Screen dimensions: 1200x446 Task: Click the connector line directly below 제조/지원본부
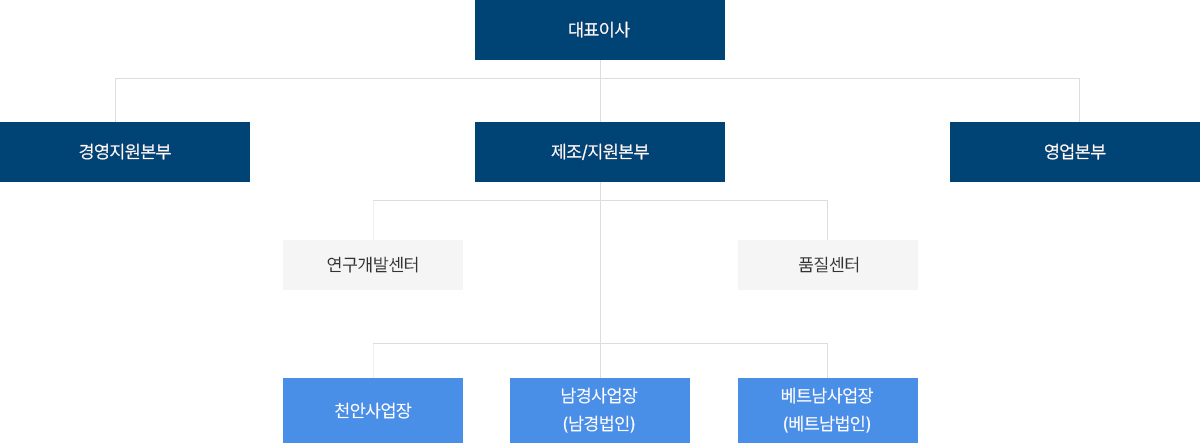[600, 191]
